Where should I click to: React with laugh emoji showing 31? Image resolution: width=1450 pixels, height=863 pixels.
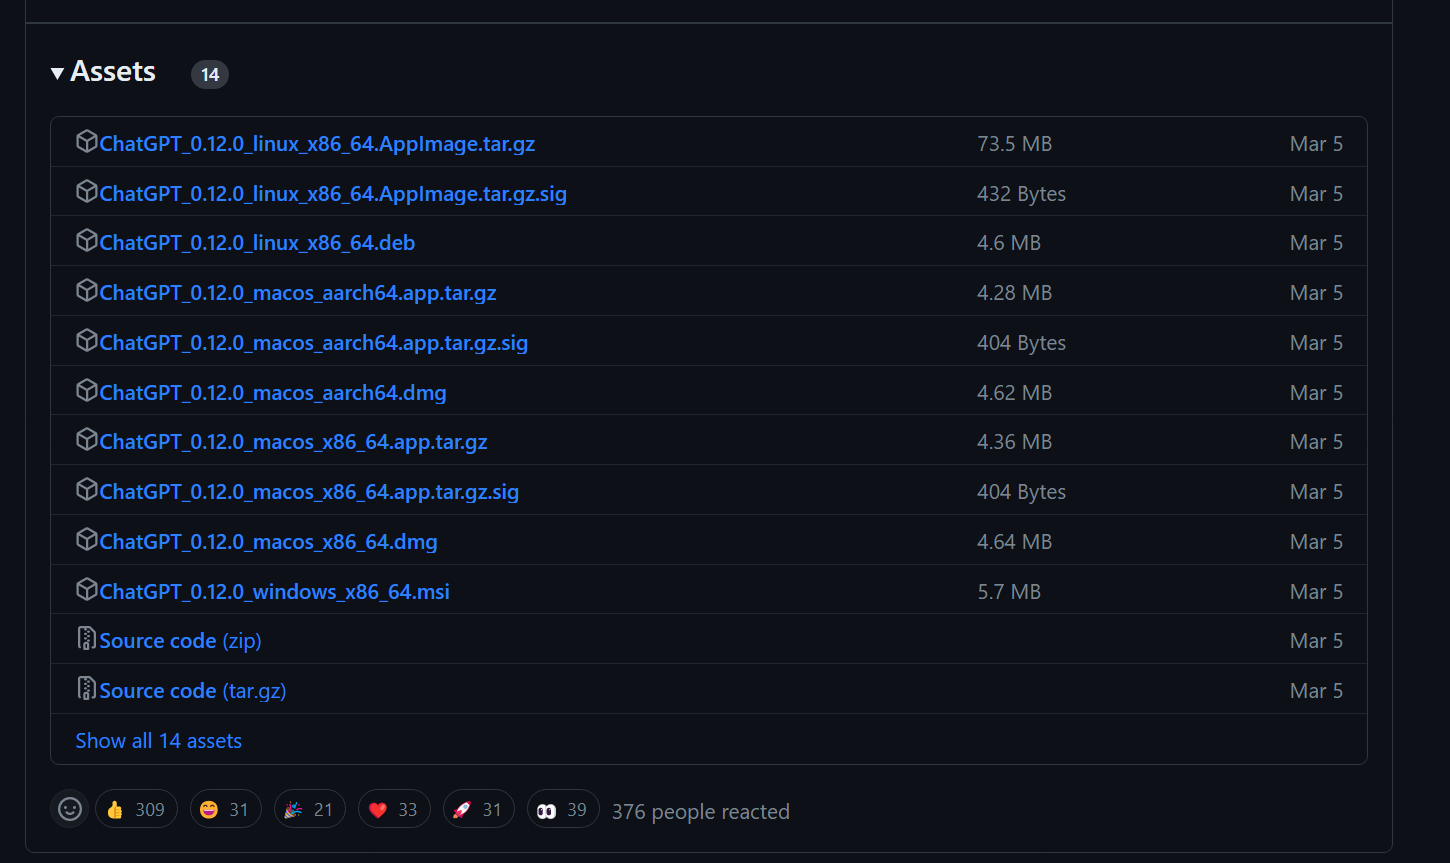pyautogui.click(x=225, y=809)
